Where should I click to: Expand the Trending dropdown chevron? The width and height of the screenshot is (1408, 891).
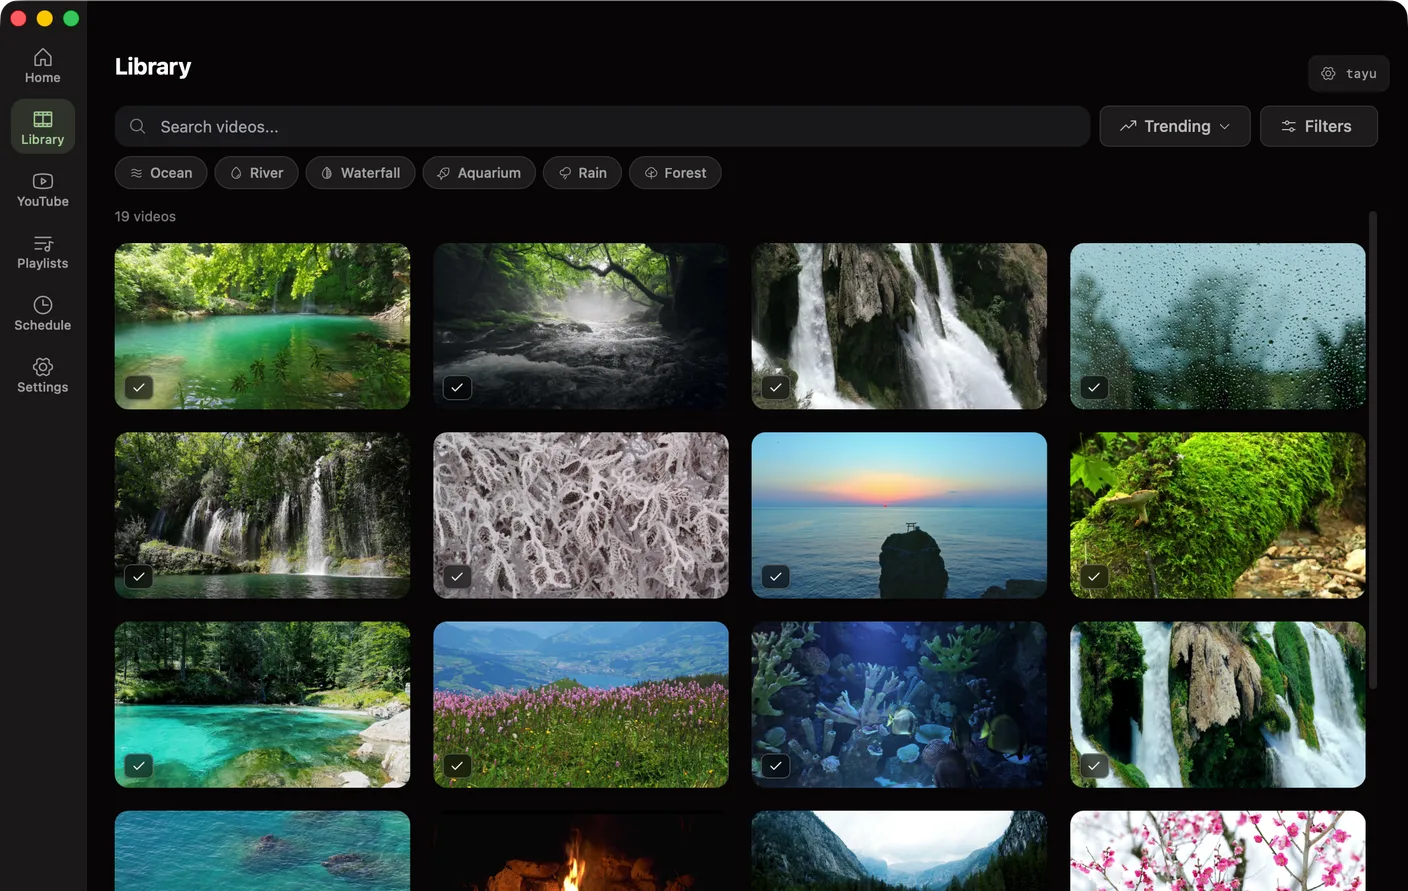pyautogui.click(x=1225, y=127)
